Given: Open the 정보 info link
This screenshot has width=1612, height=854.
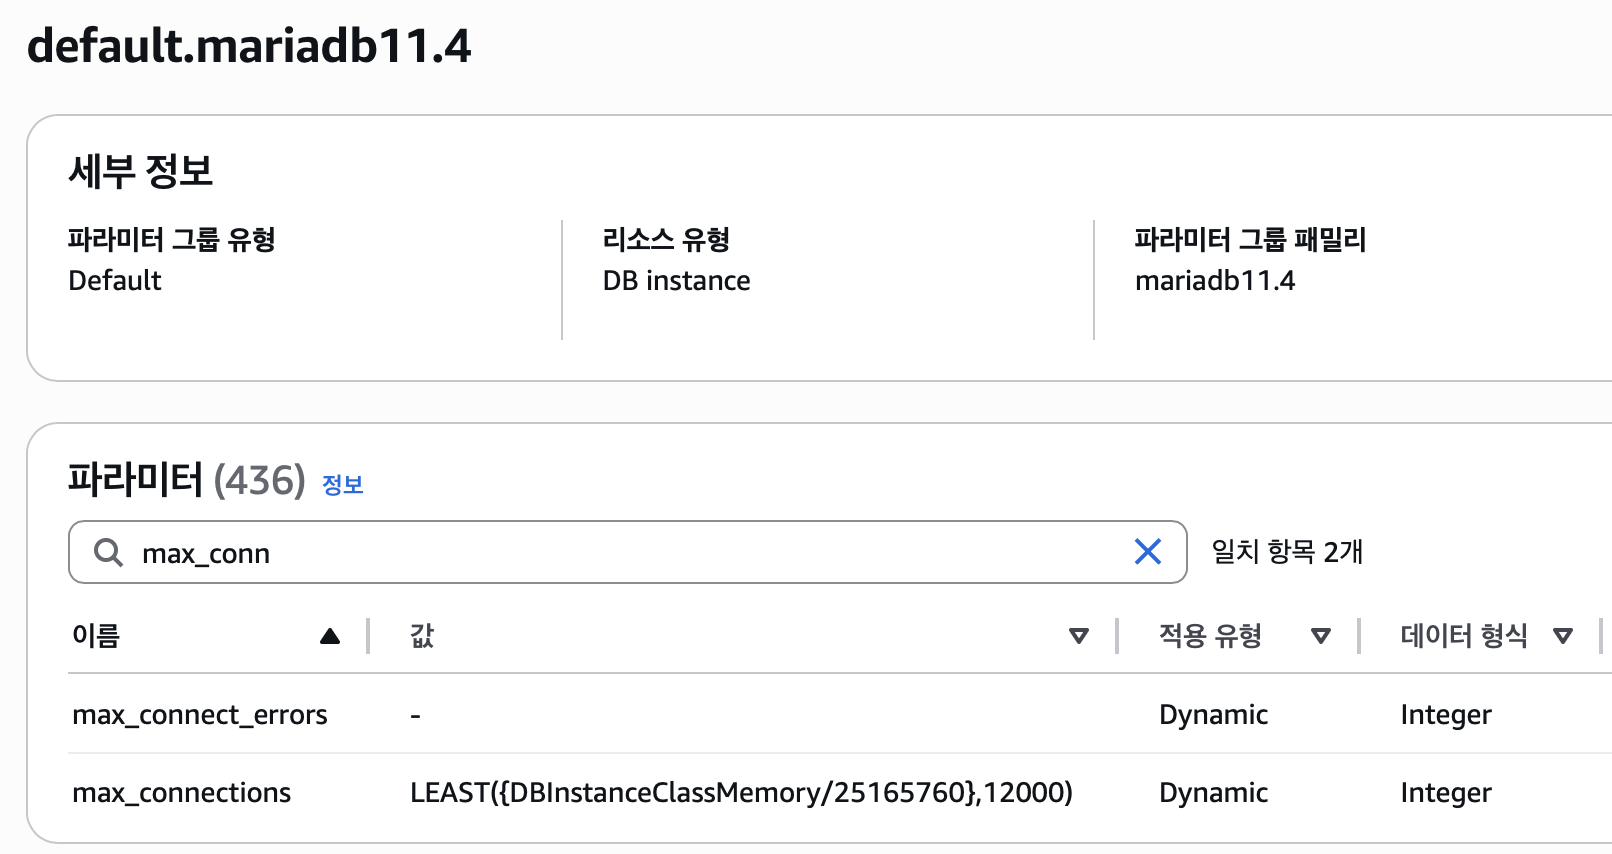Looking at the screenshot, I should point(342,485).
